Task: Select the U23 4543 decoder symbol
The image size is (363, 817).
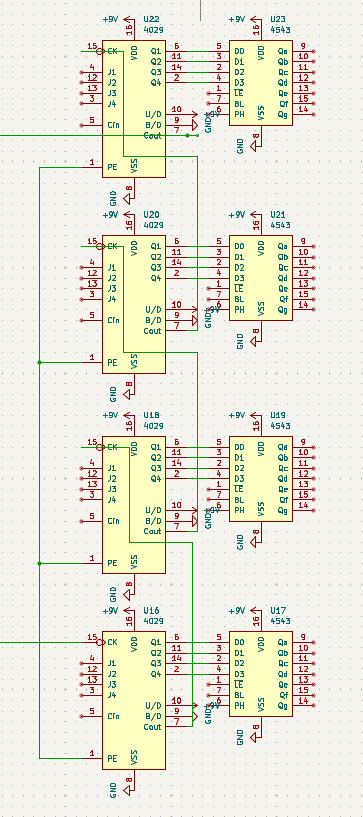Action: (261, 83)
